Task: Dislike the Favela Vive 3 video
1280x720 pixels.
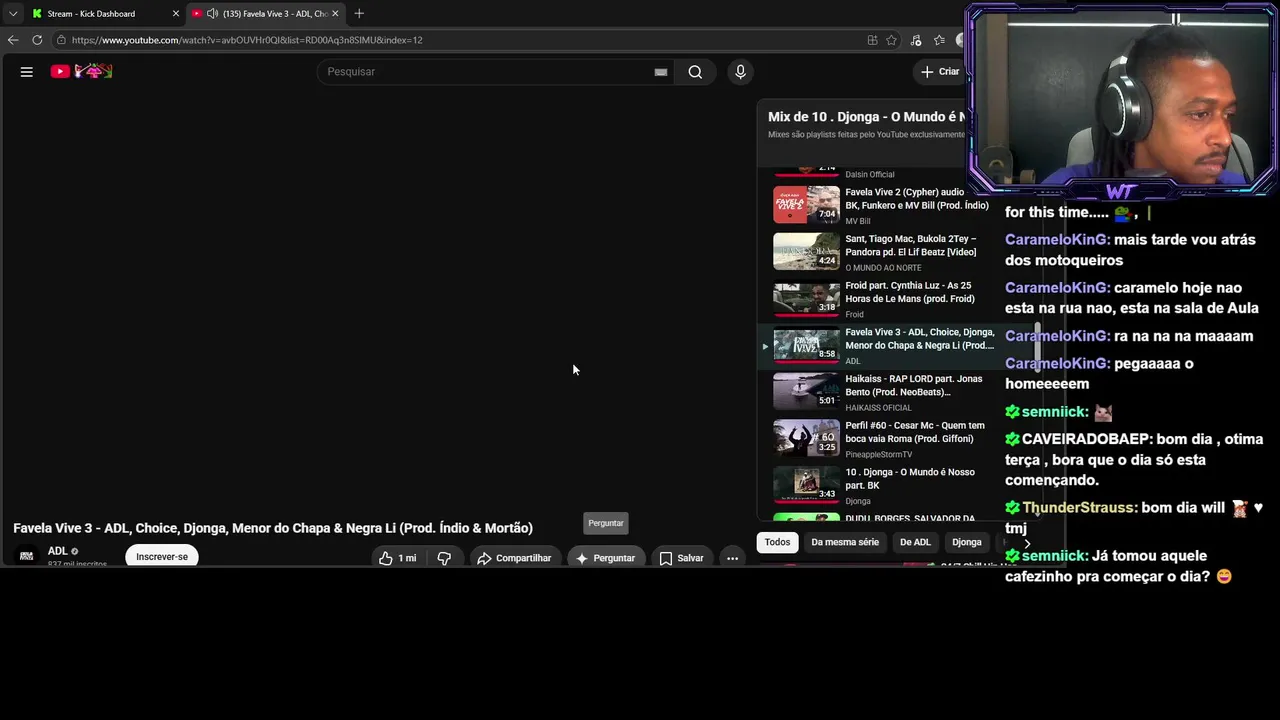Action: tap(444, 558)
